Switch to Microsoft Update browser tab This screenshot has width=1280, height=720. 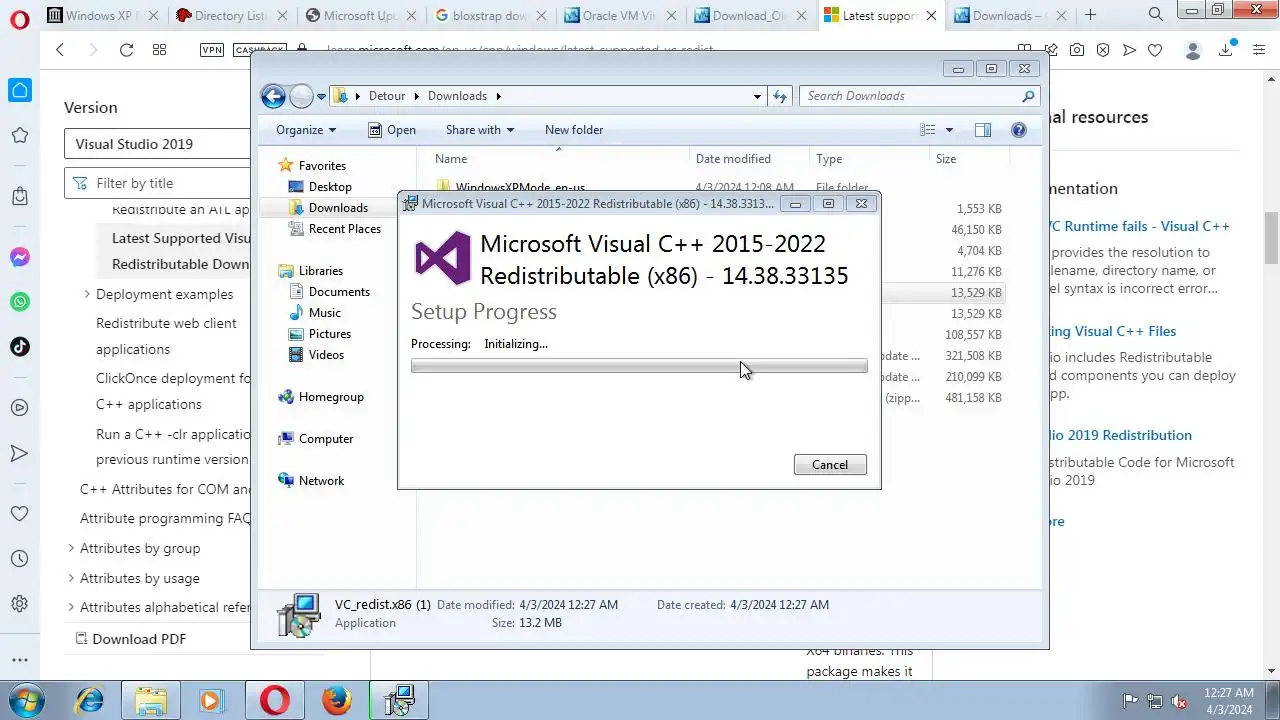361,15
